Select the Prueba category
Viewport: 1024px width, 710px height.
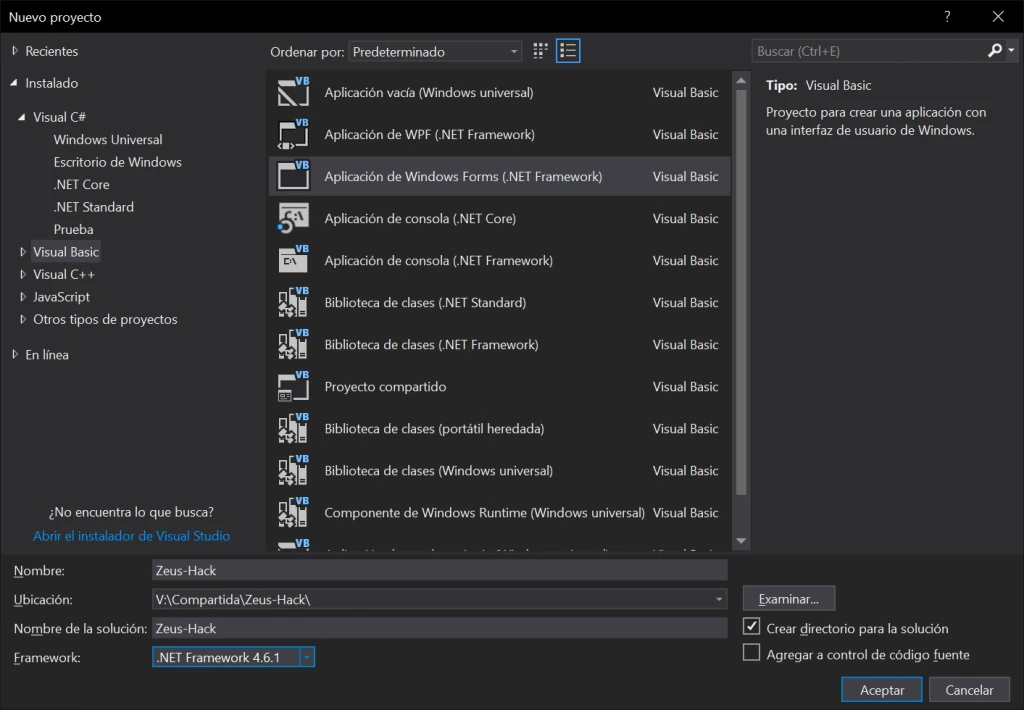point(73,229)
